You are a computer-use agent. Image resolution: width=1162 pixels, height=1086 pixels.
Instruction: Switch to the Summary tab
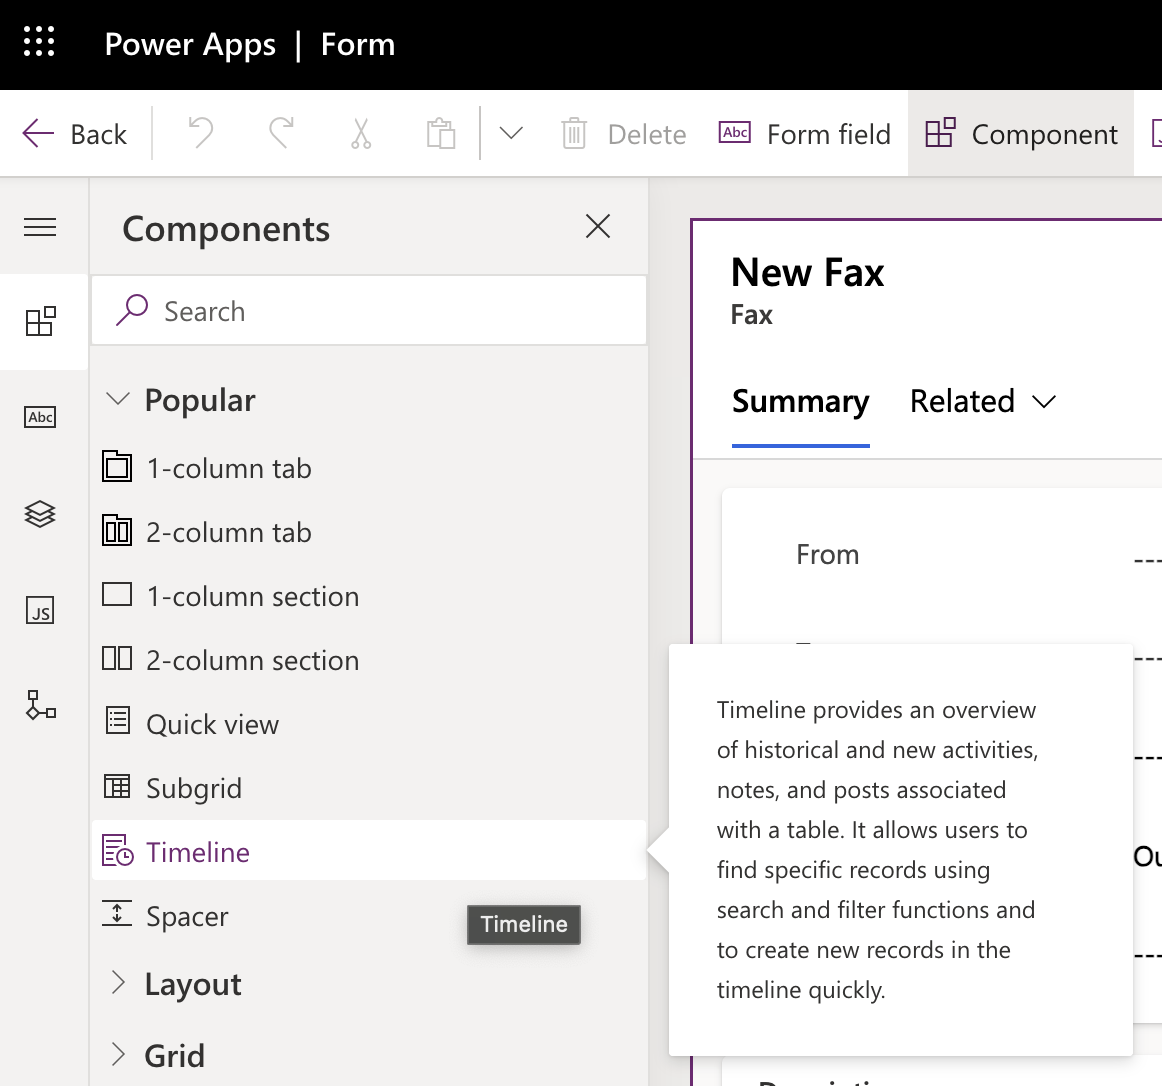(x=800, y=402)
